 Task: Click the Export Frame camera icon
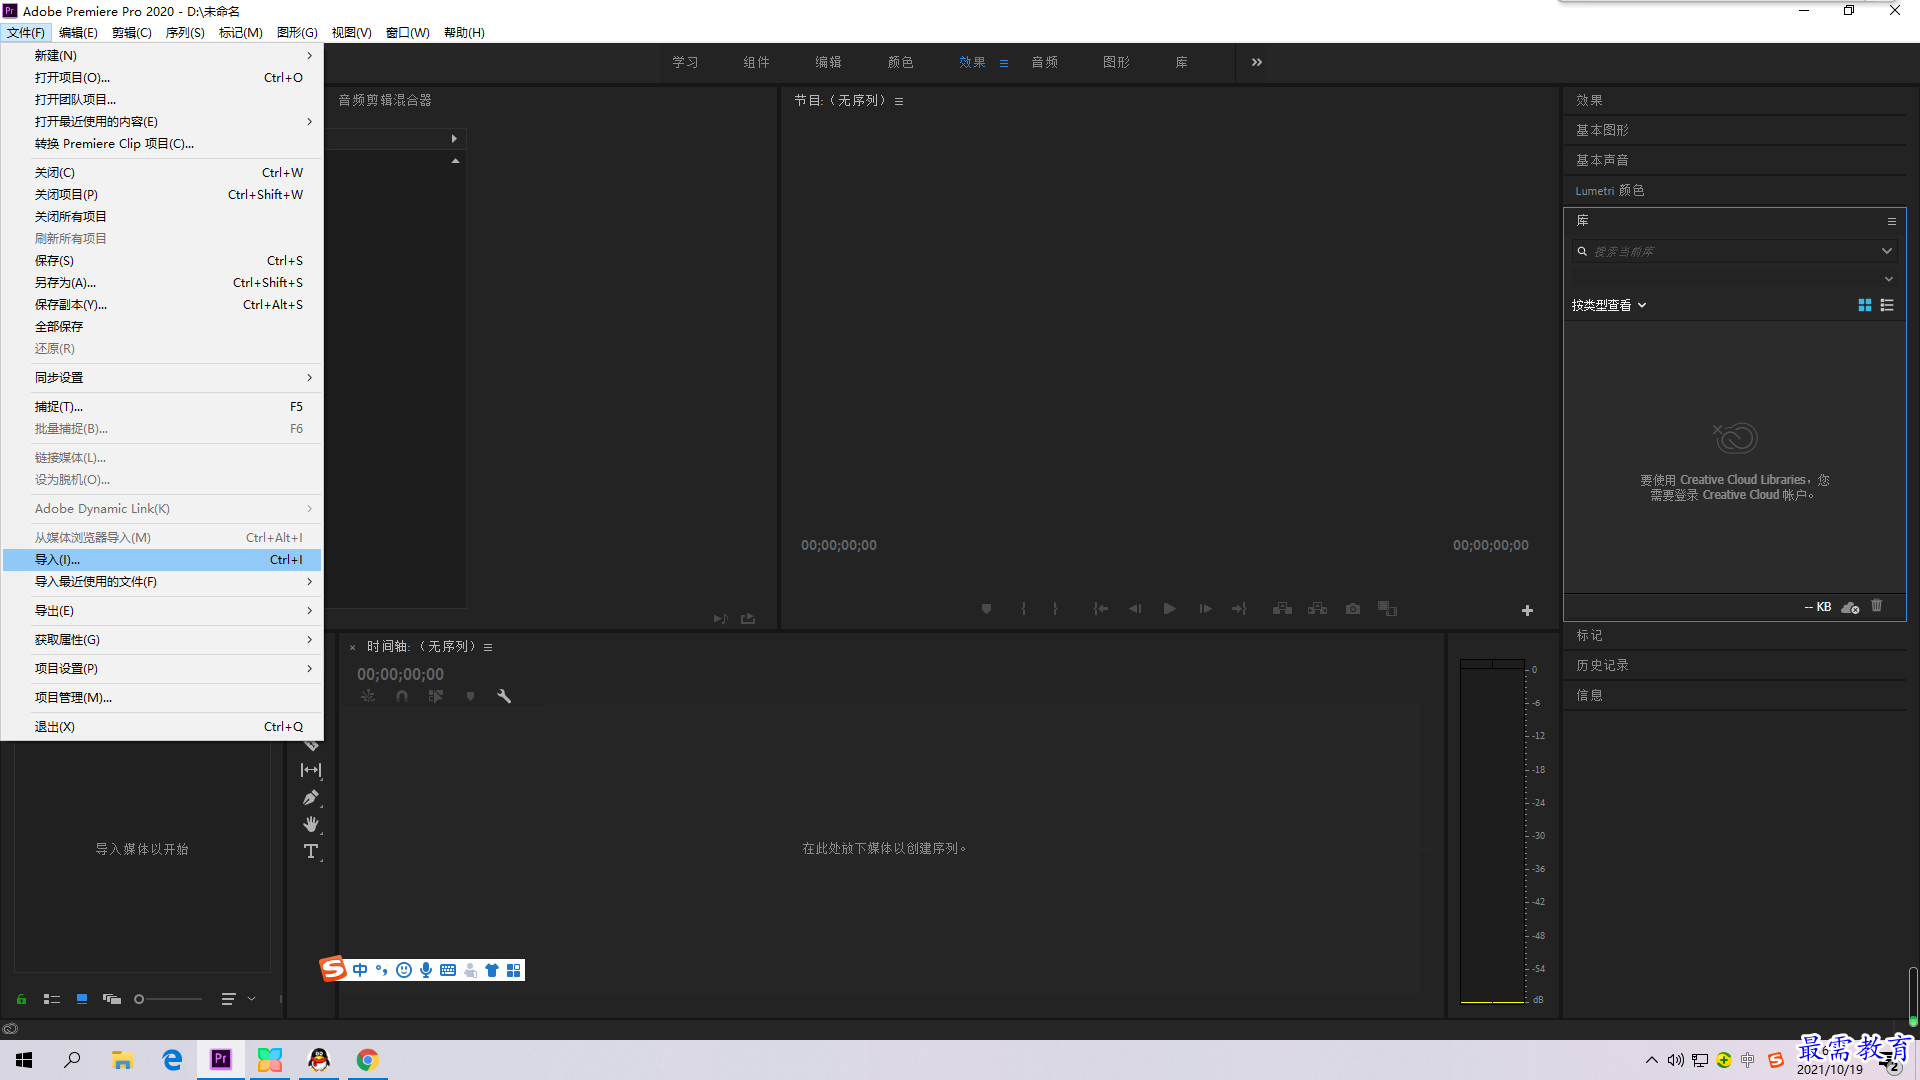(x=1353, y=608)
